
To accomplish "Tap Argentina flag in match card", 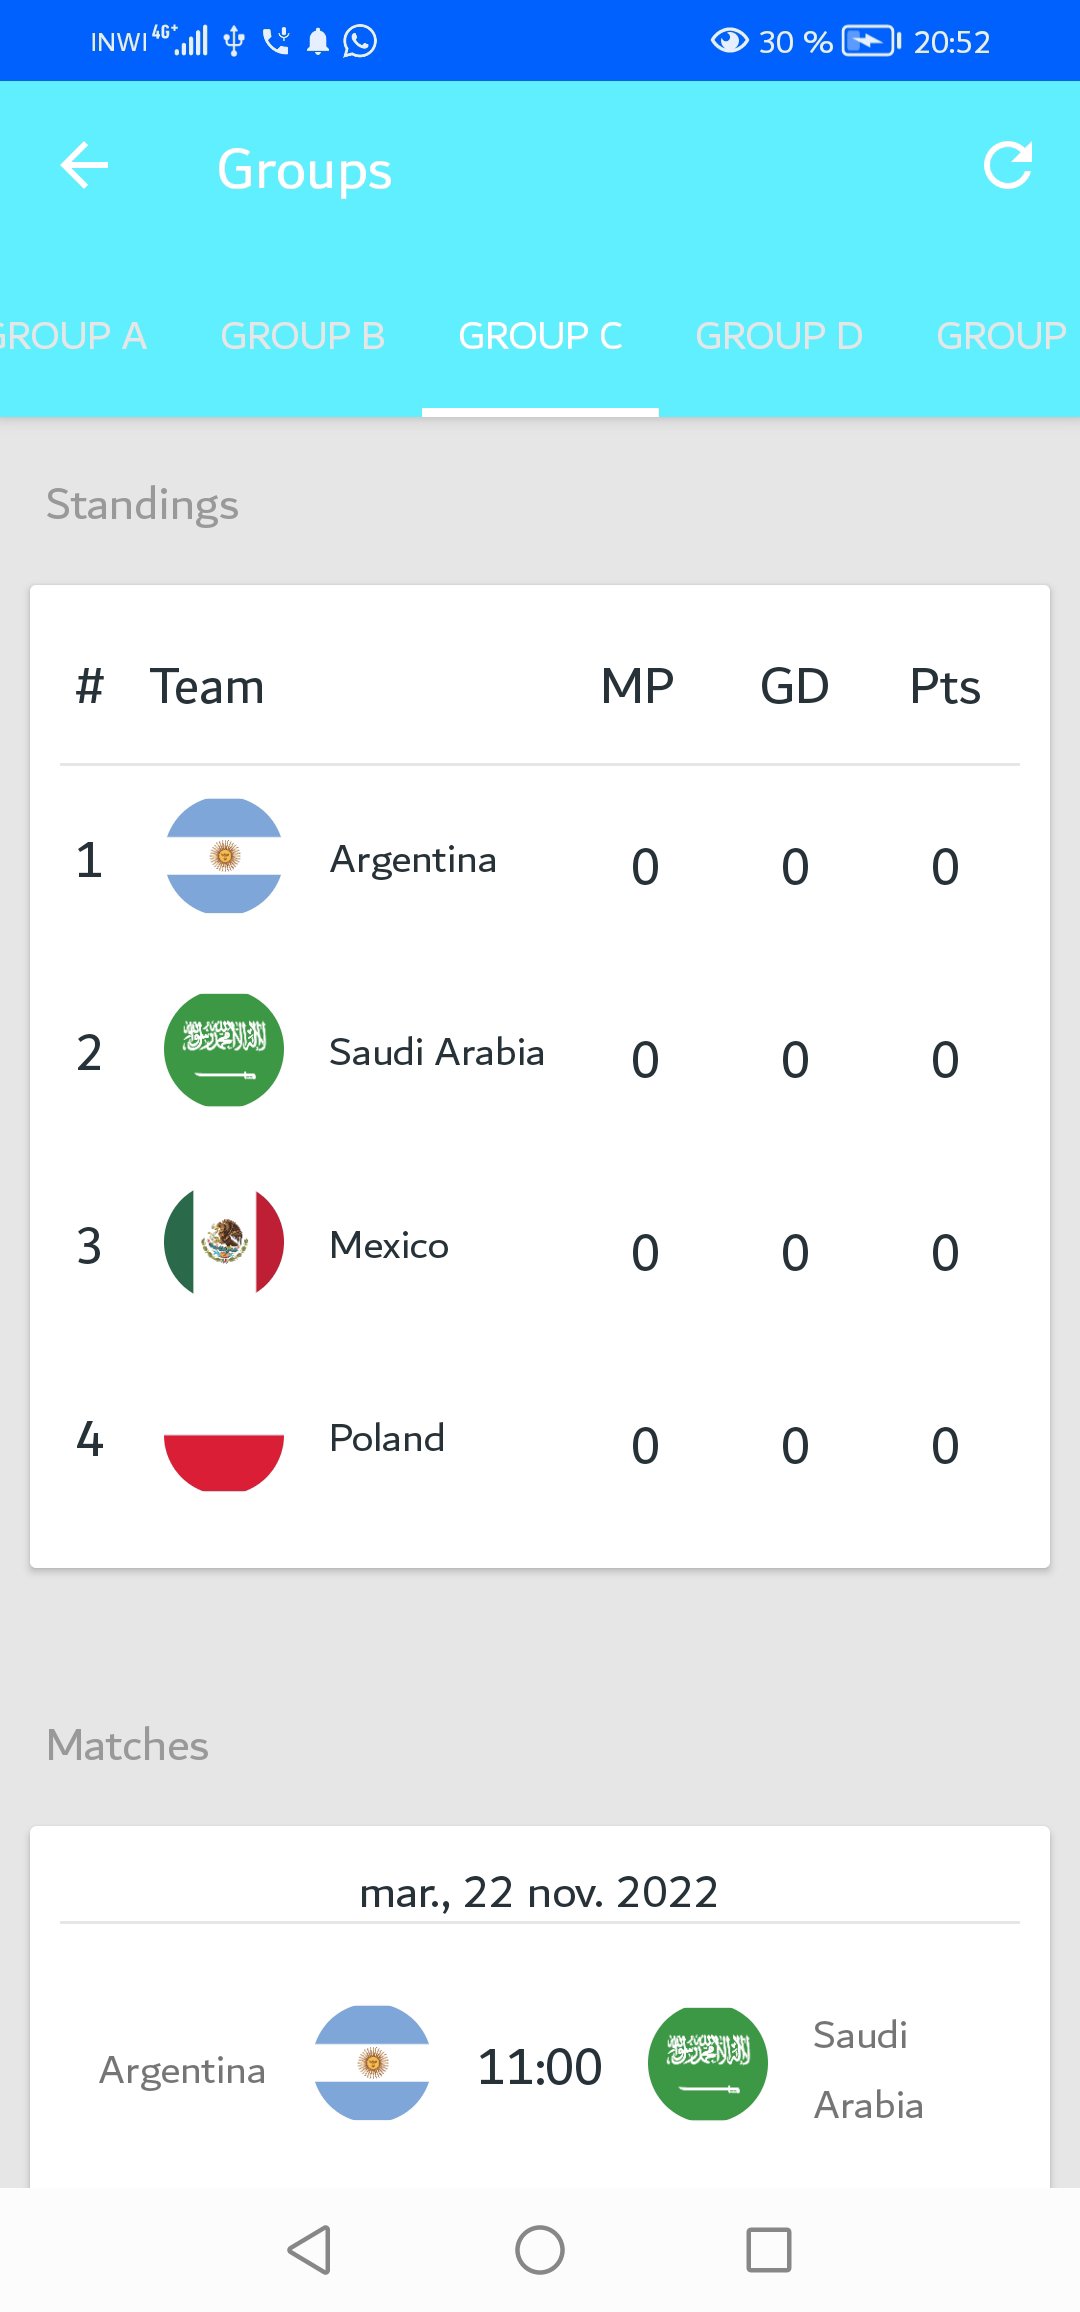I will pos(372,2063).
